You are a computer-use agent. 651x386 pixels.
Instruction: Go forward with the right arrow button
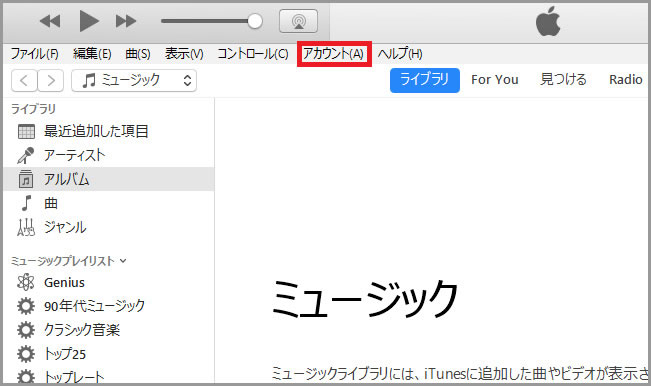tap(51, 80)
